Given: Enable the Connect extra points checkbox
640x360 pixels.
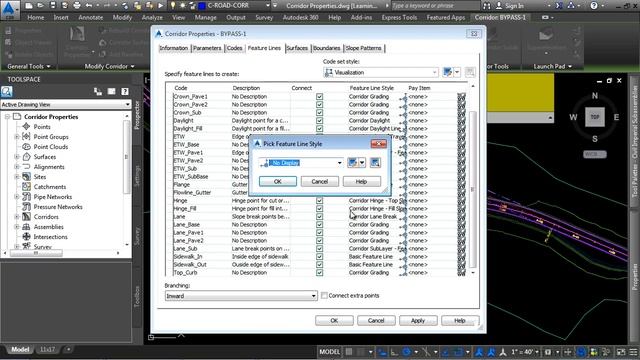Looking at the screenshot, I should point(324,296).
